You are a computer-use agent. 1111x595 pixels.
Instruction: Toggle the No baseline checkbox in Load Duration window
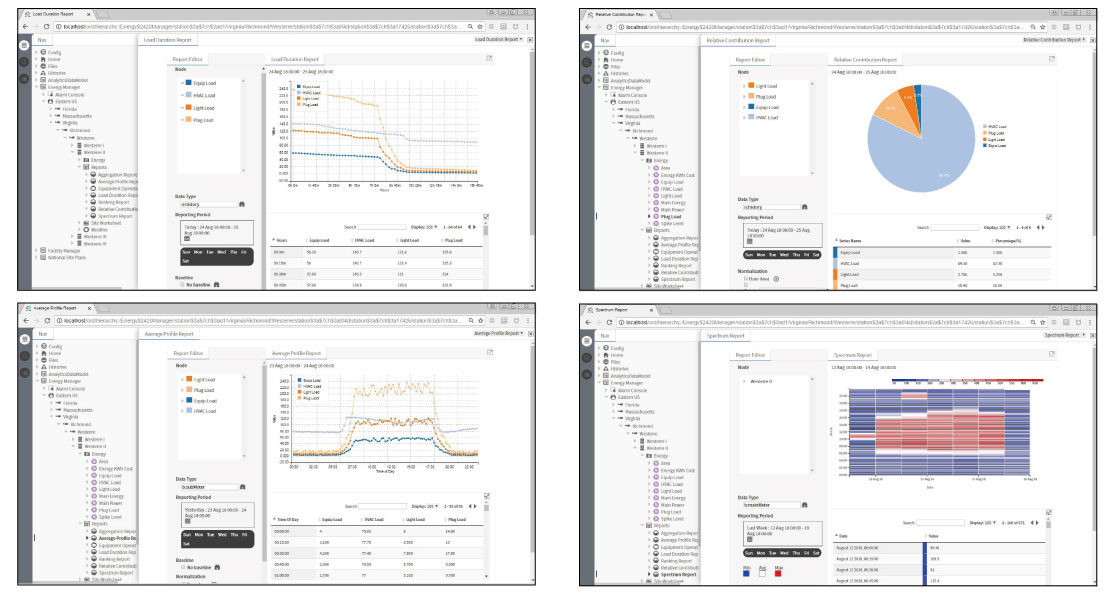coord(182,285)
